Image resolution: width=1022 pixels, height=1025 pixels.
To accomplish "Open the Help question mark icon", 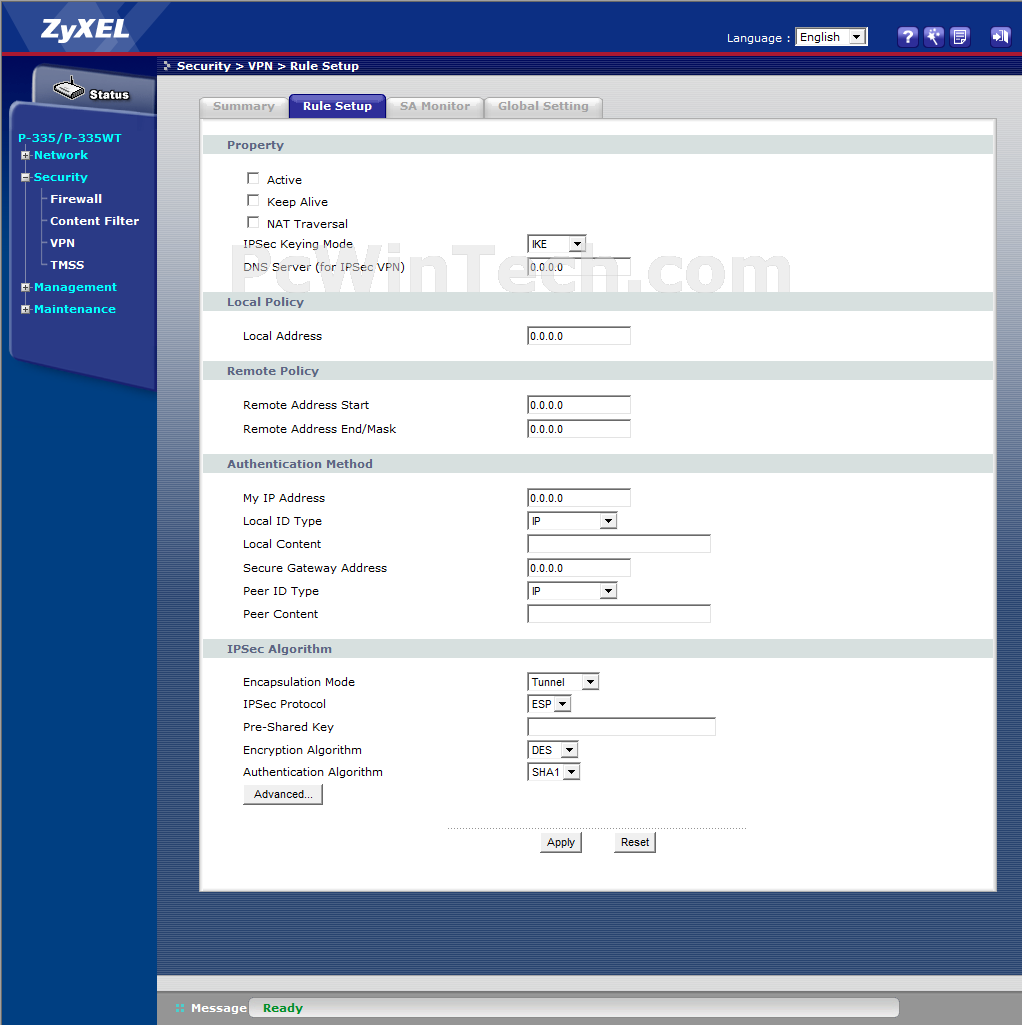I will click(907, 37).
